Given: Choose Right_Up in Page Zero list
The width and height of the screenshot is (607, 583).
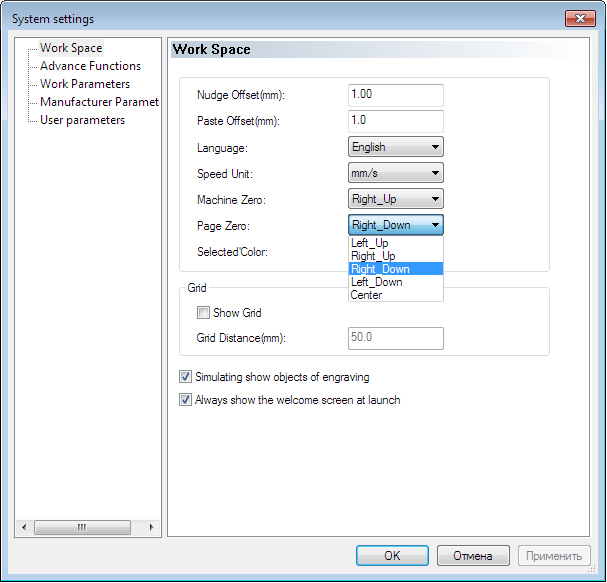Looking at the screenshot, I should (x=396, y=256).
